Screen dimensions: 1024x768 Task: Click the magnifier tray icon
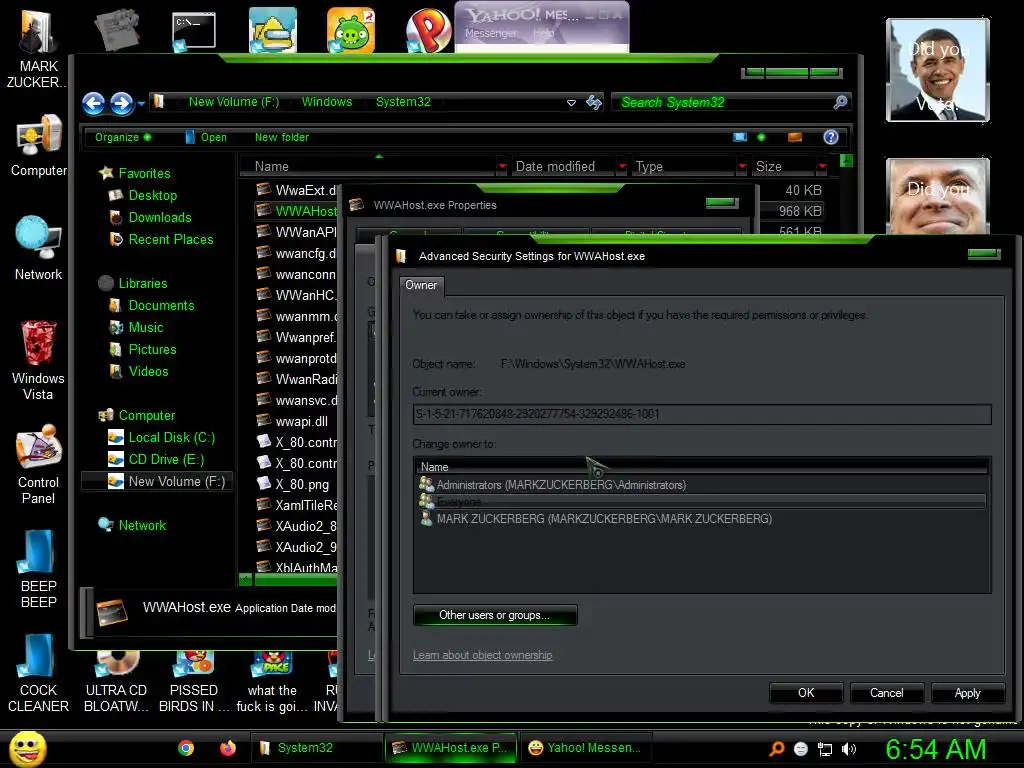(x=777, y=749)
